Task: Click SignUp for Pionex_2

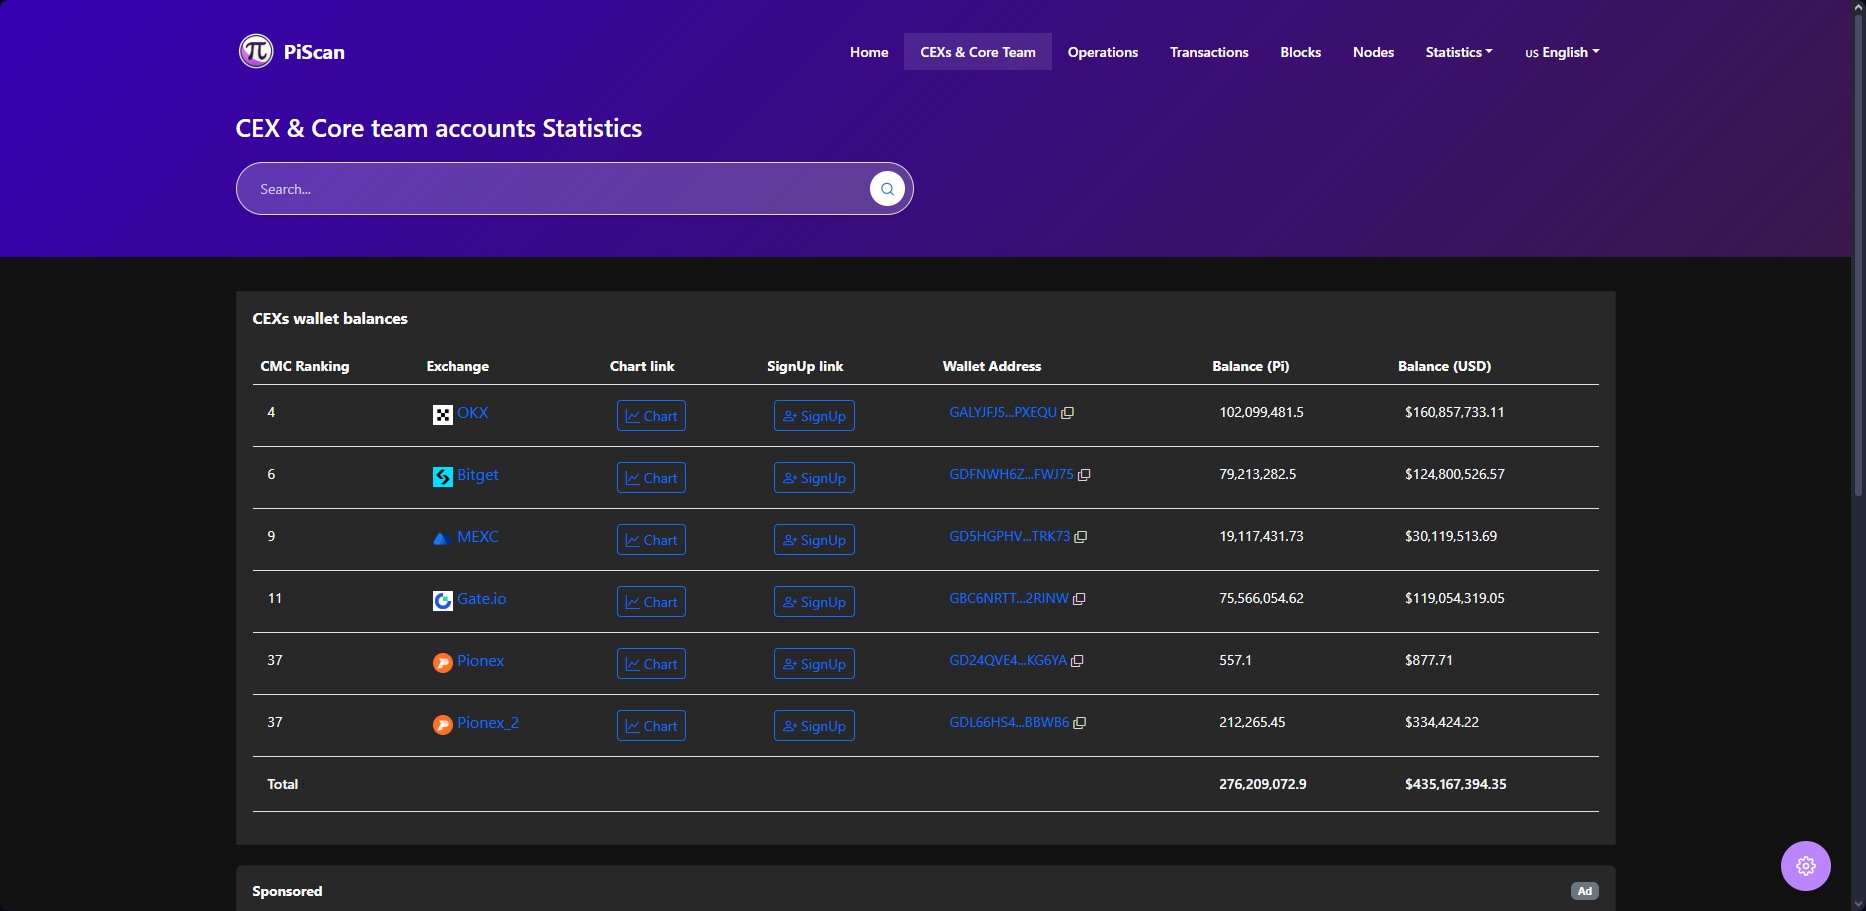Action: 814,726
